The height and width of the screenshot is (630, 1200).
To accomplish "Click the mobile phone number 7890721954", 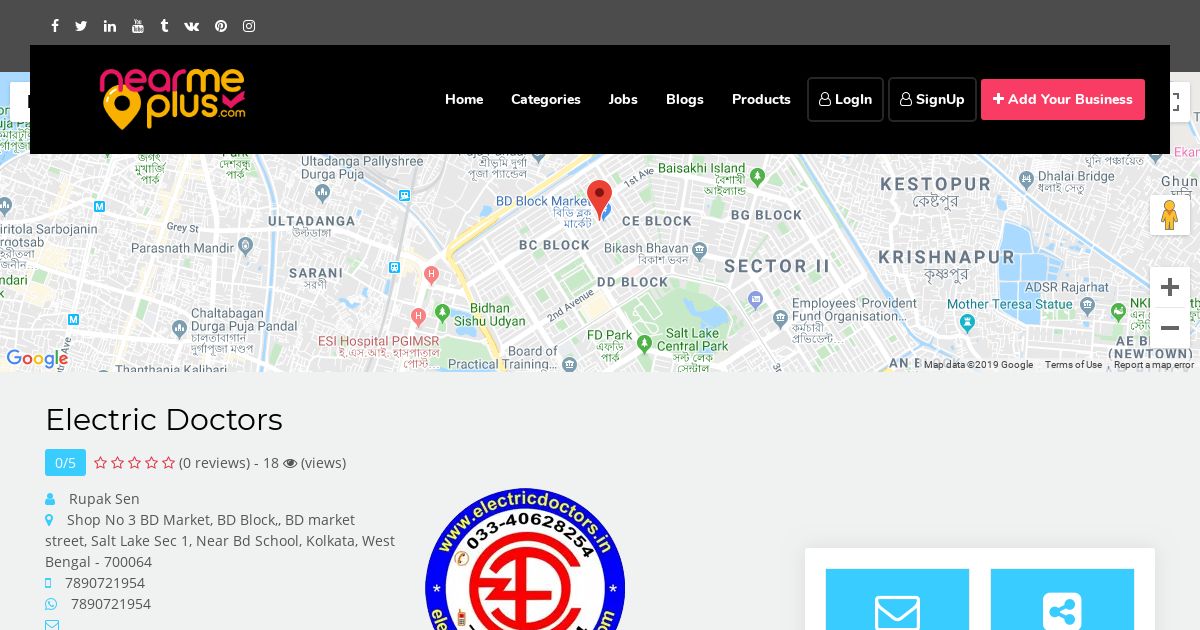I will click(x=105, y=582).
